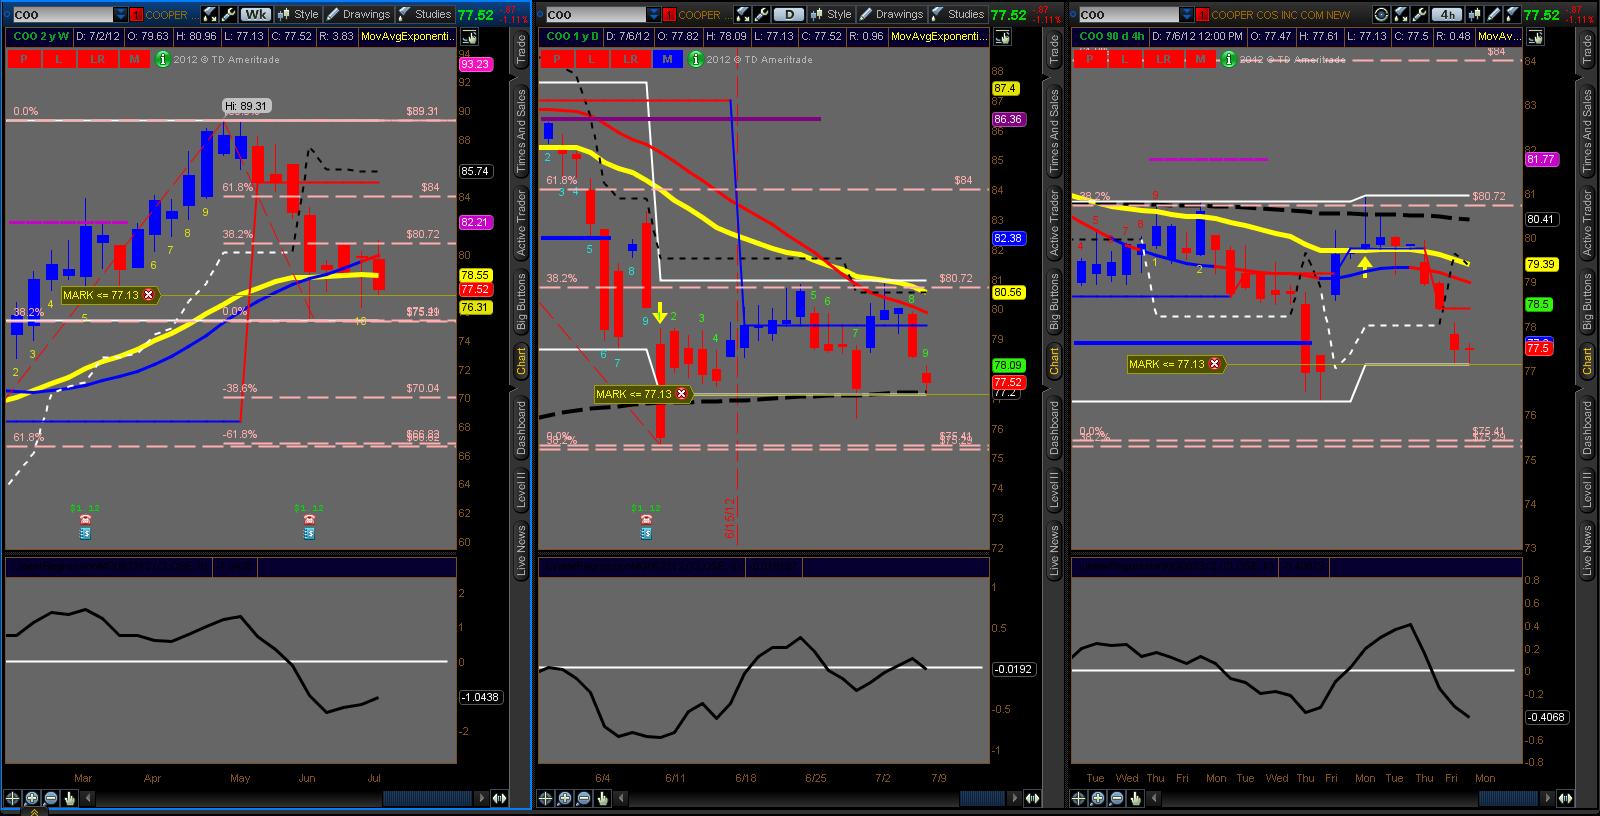This screenshot has height=816, width=1600.
Task: Open Times And Sales tab on weekly chart
Action: coord(521,133)
